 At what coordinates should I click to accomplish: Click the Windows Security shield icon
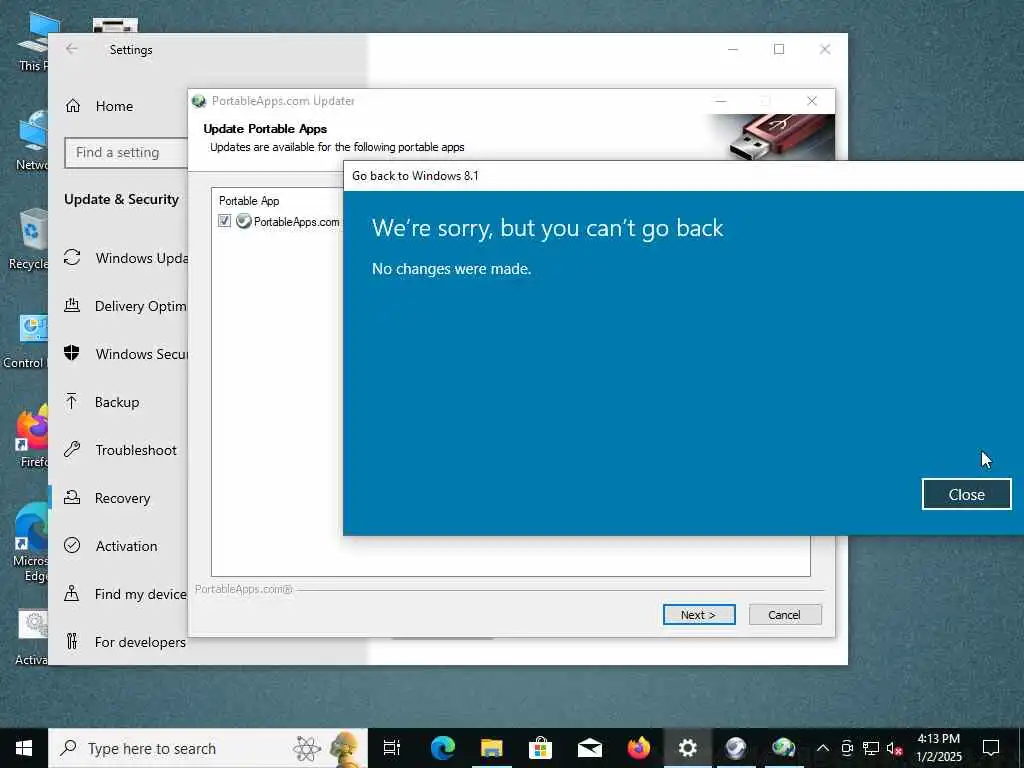(72, 353)
